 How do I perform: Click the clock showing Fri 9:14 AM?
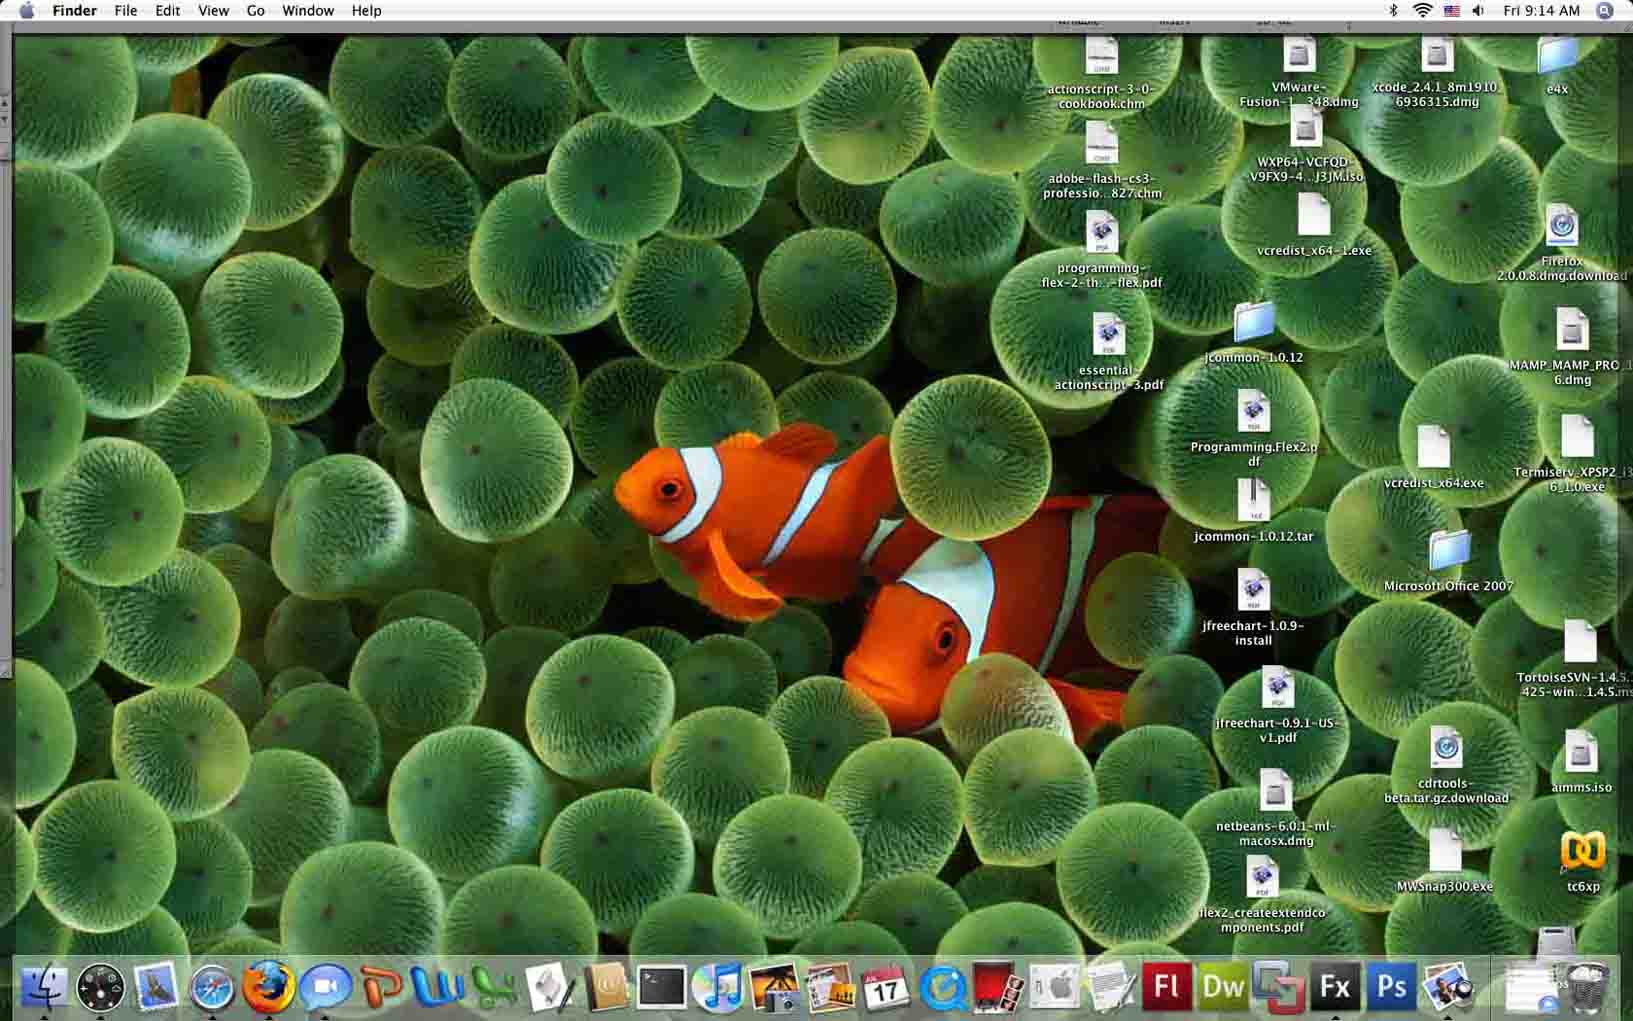coord(1541,10)
